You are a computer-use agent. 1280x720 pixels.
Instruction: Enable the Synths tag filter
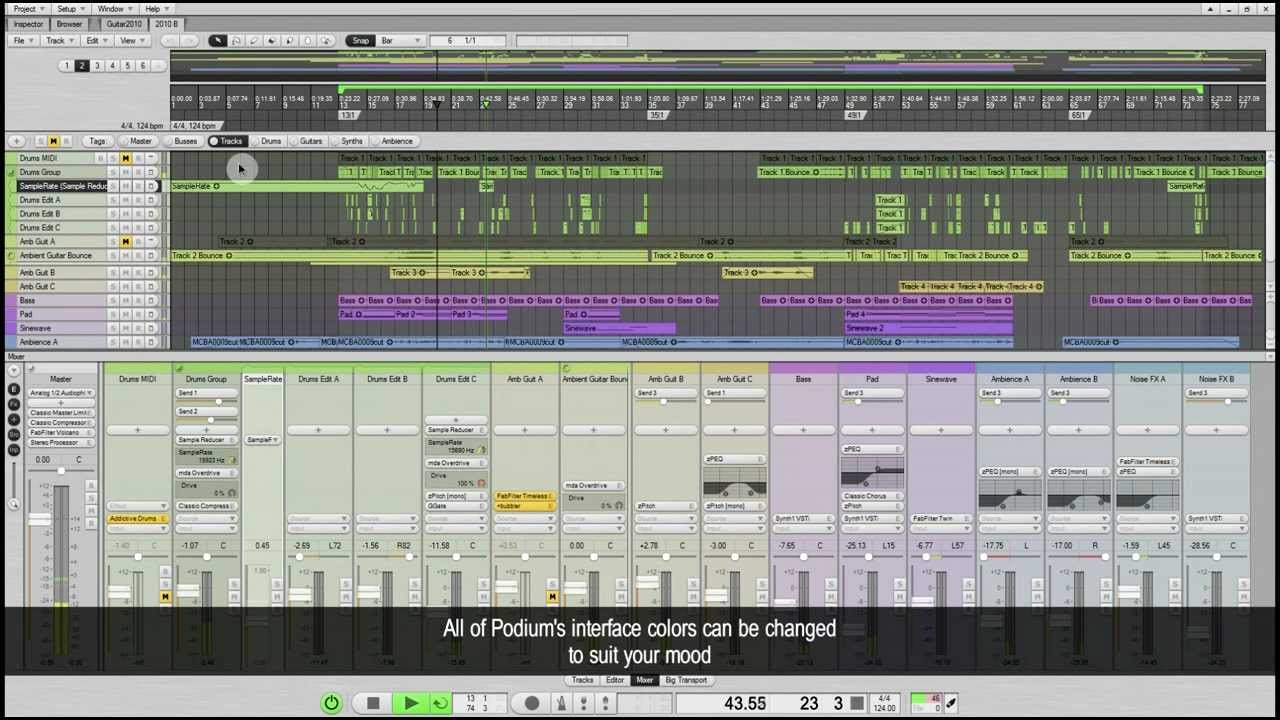(x=351, y=141)
